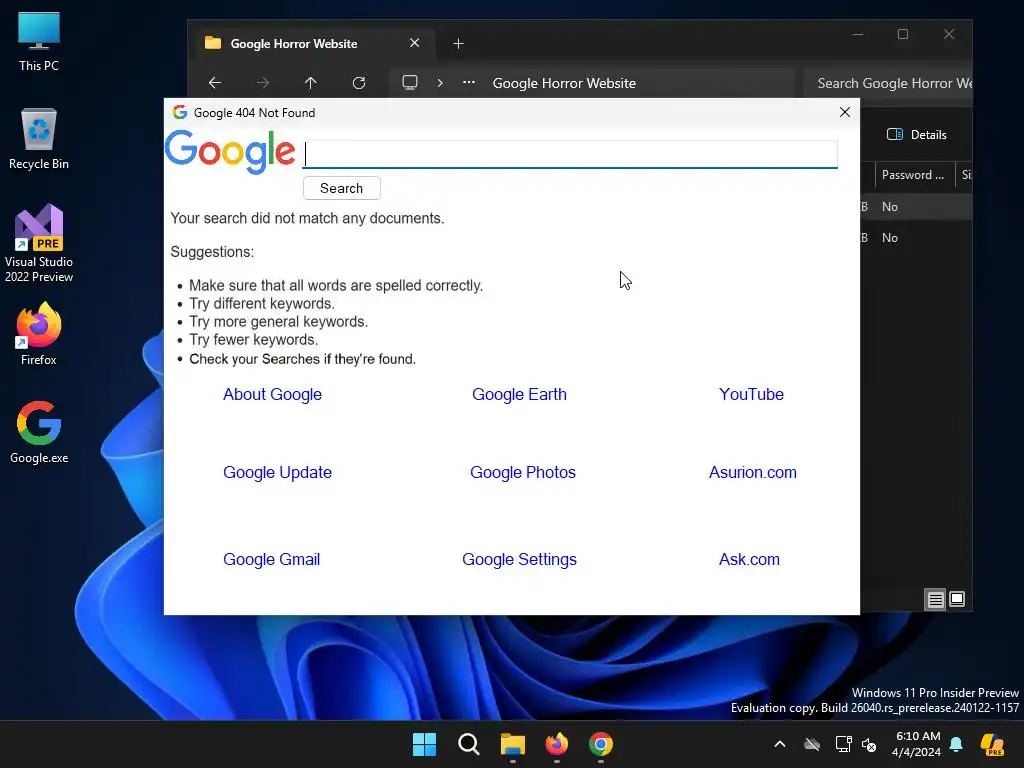
Task: Click the Search button under the search box
Action: (342, 188)
